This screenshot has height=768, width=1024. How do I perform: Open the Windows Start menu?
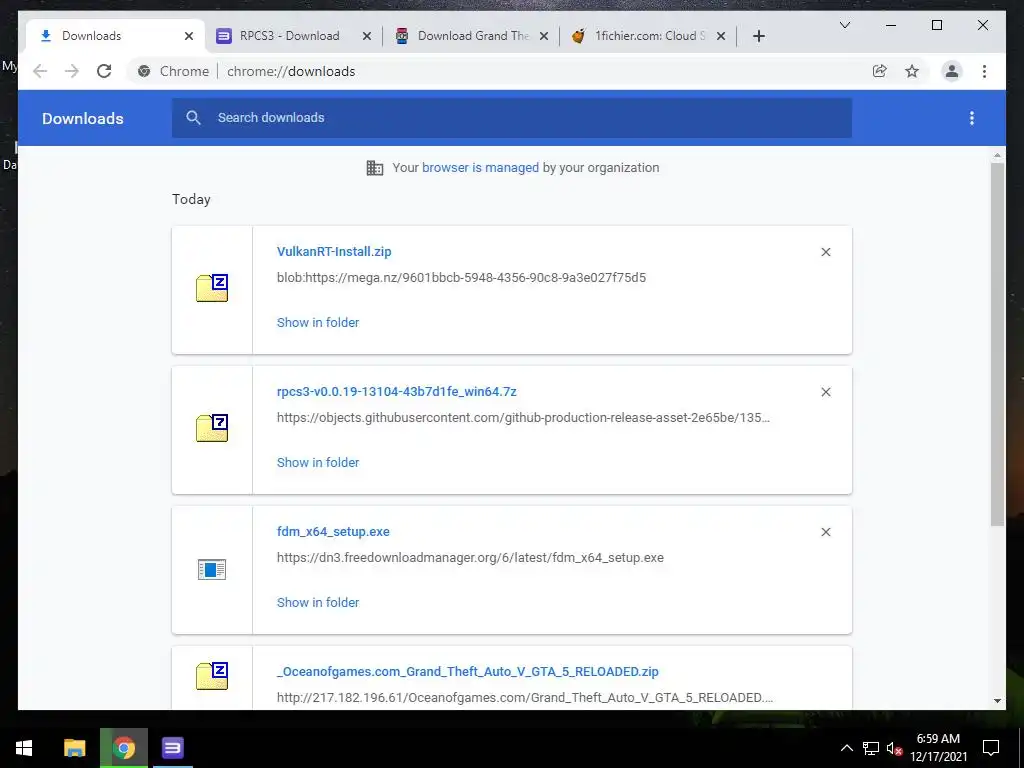point(24,748)
